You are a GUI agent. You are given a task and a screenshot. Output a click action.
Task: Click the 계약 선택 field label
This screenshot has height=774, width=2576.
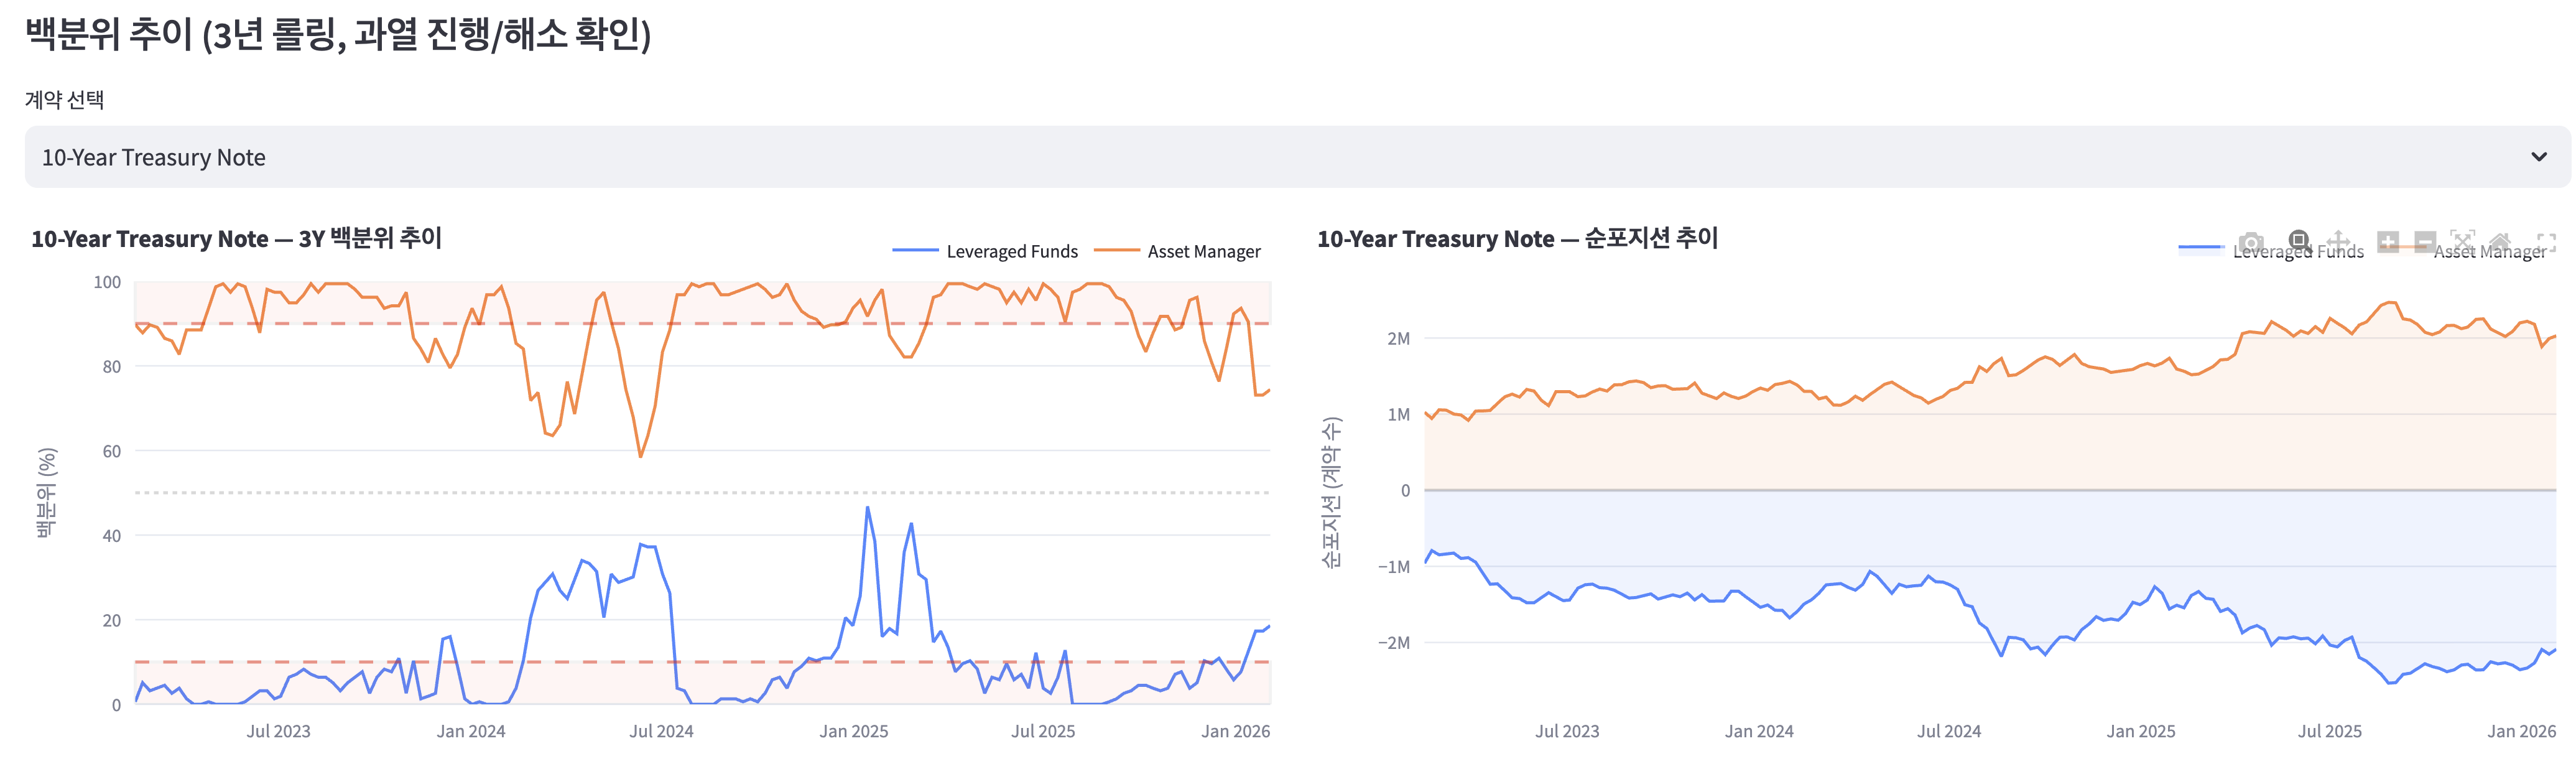click(x=64, y=100)
